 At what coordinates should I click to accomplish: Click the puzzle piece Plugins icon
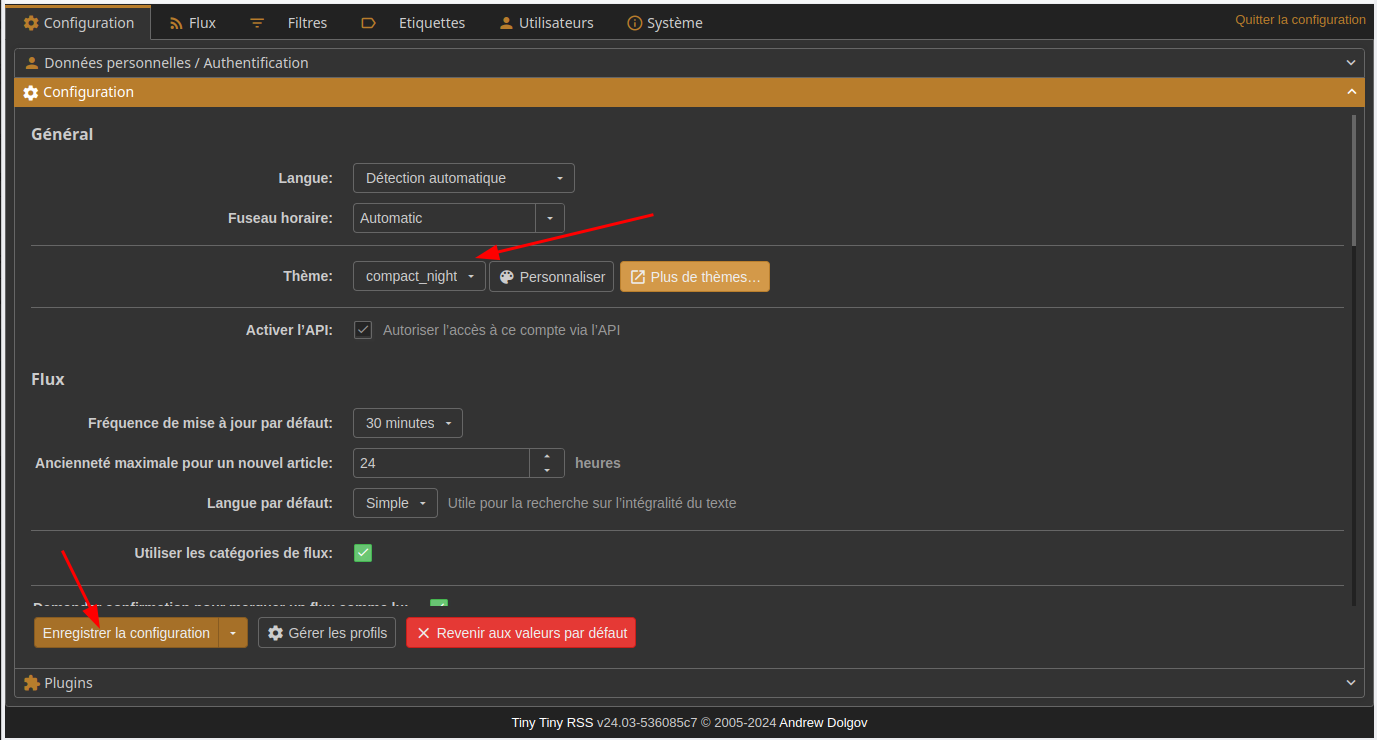coord(31,683)
